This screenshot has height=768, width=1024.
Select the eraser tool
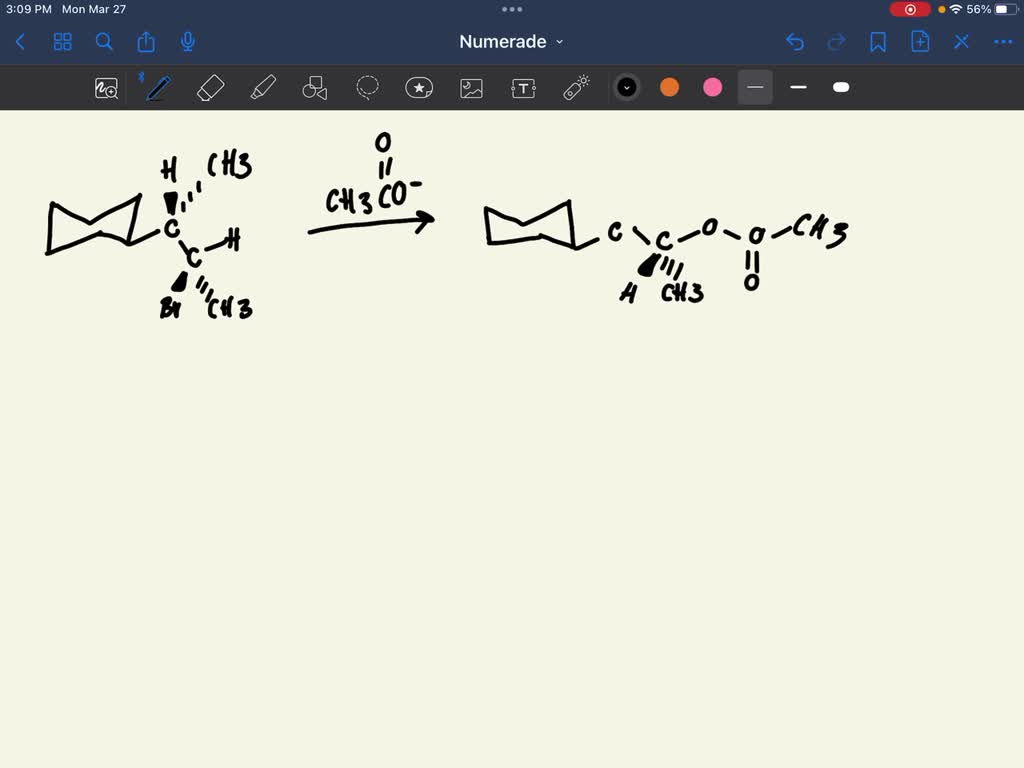pos(210,87)
